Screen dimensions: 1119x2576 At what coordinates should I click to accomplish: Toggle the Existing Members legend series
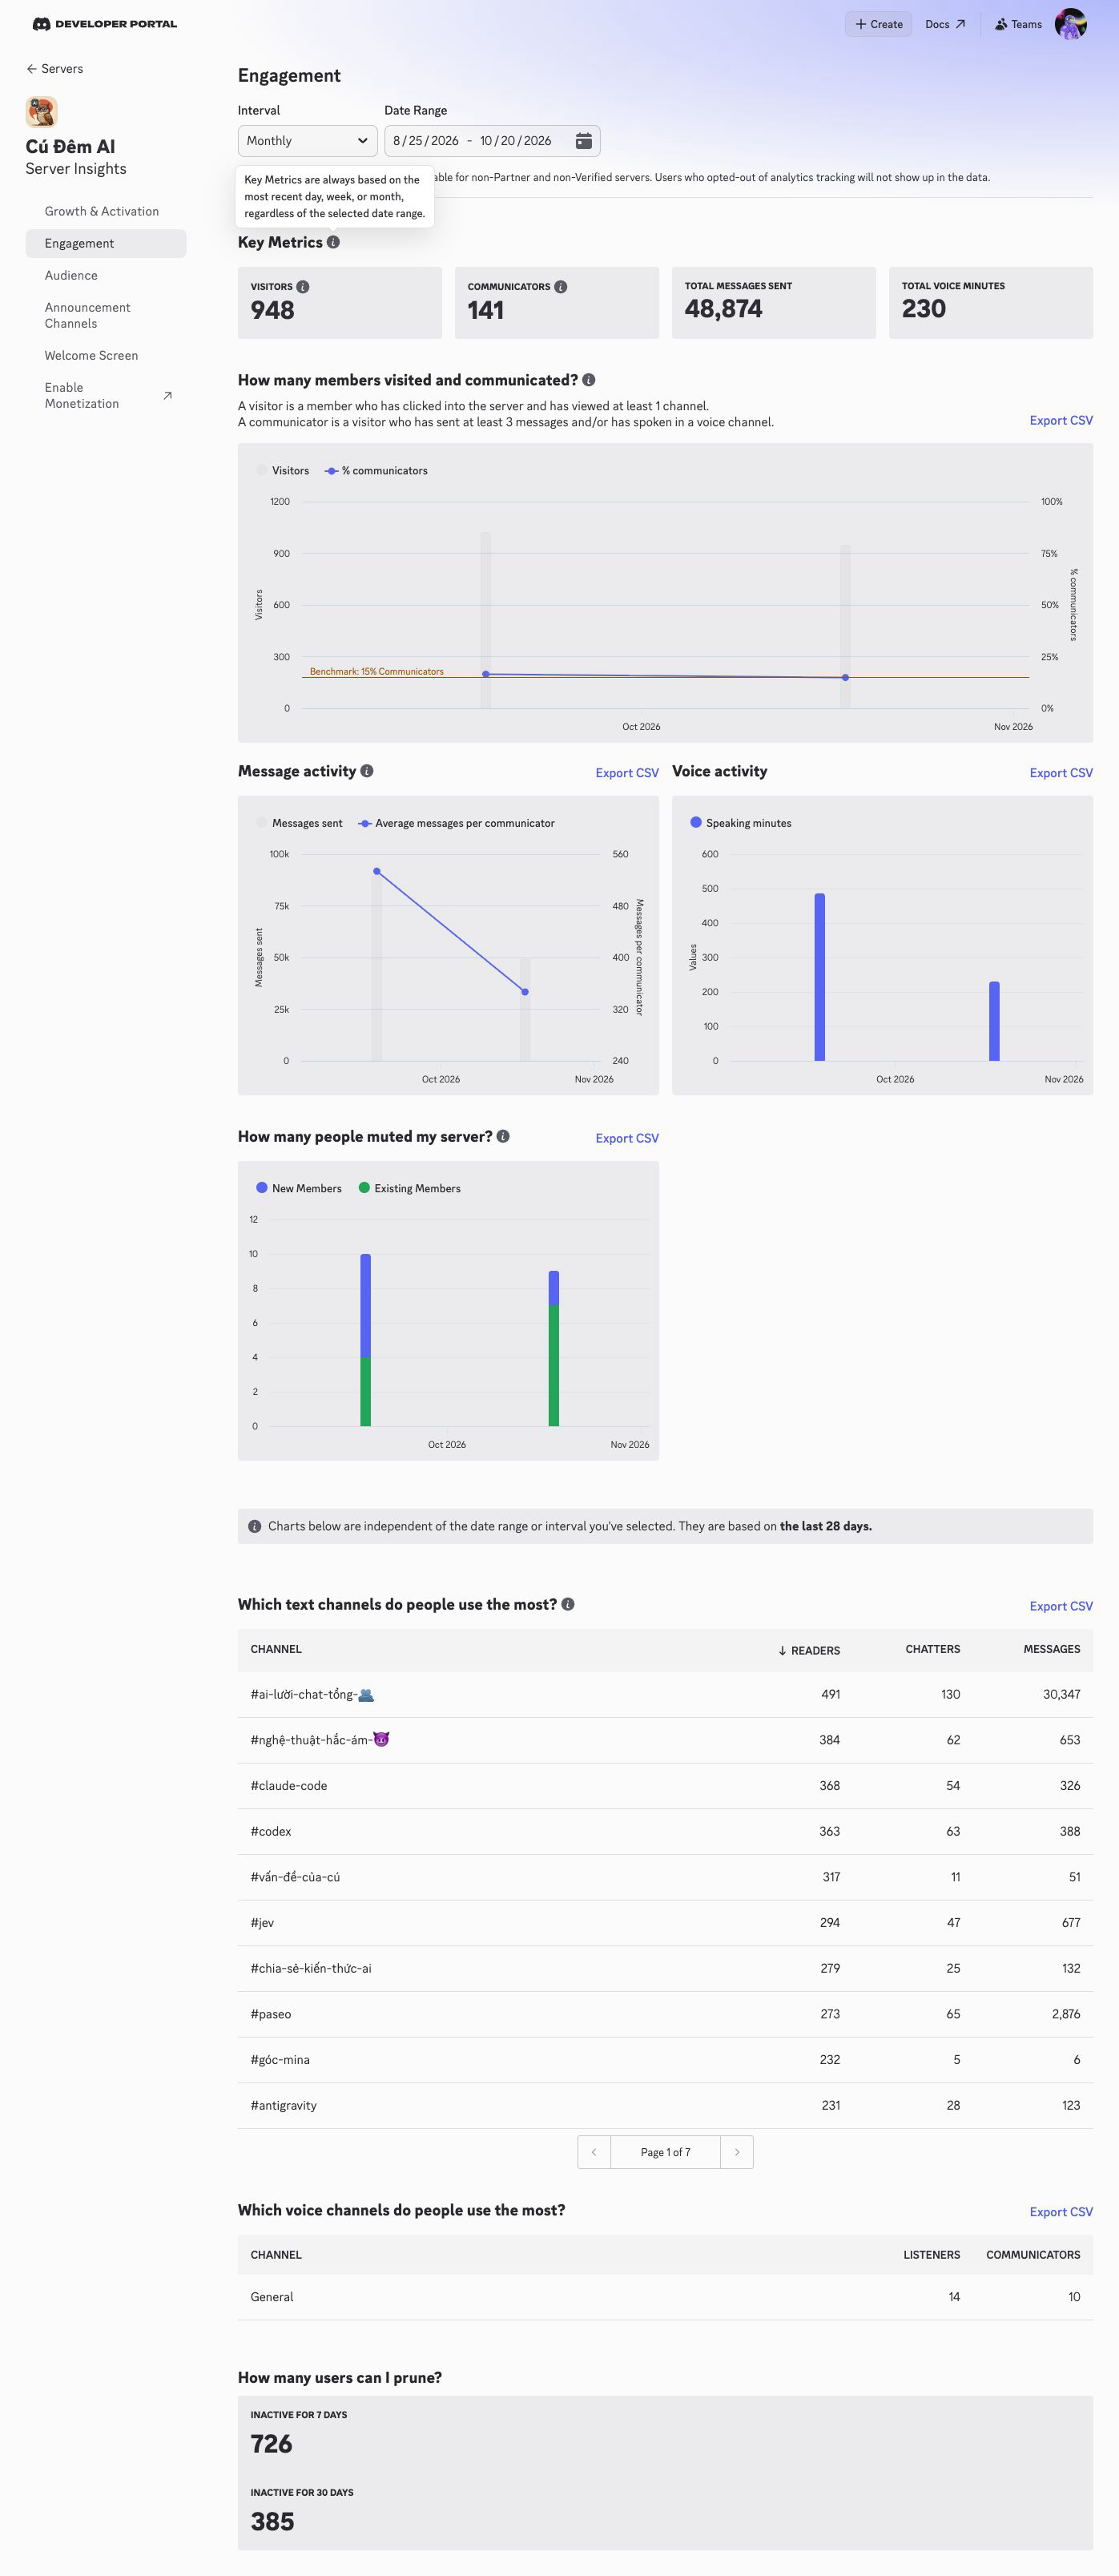click(x=410, y=1188)
